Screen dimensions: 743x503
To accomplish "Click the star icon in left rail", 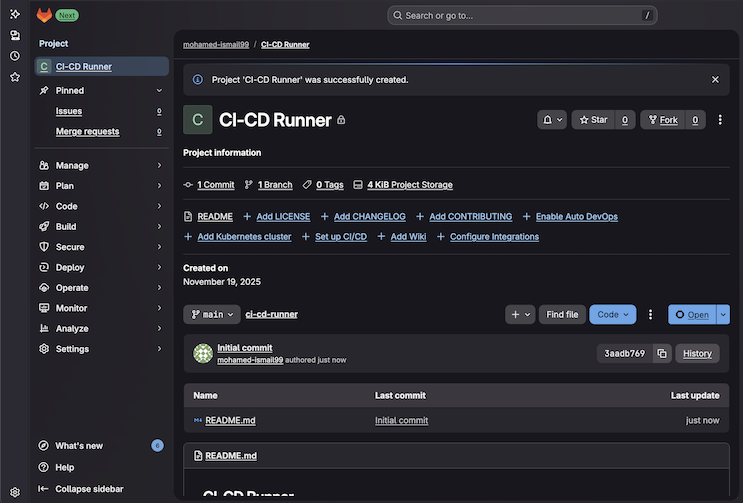I will pos(15,77).
